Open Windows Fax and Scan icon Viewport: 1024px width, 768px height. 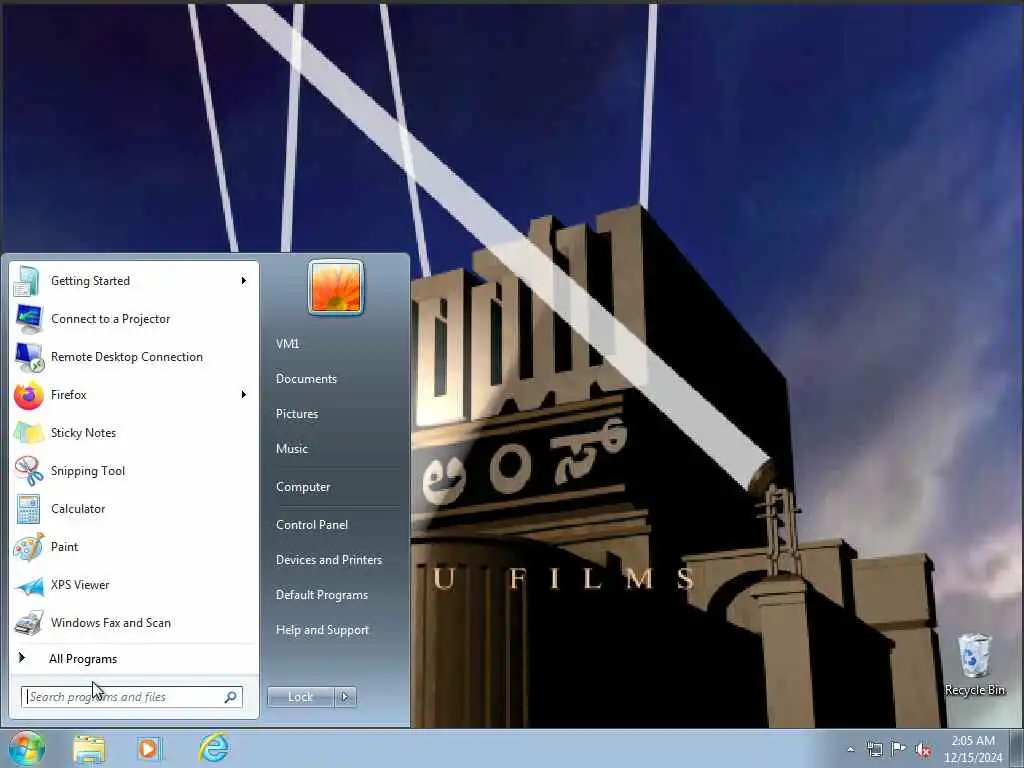point(29,623)
